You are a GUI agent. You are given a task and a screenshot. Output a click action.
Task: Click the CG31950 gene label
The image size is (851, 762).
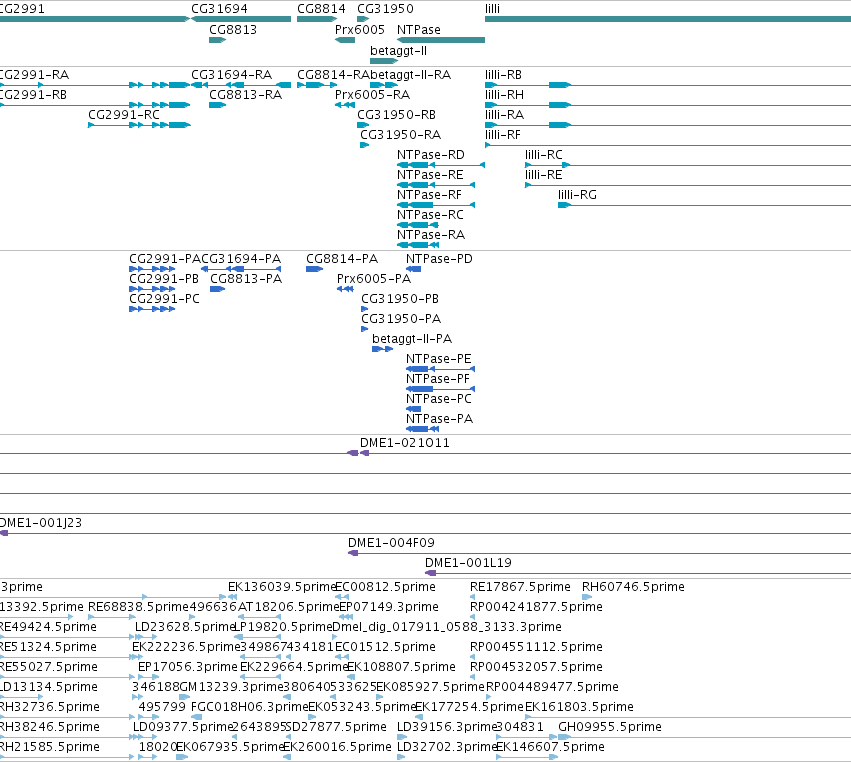pos(385,9)
